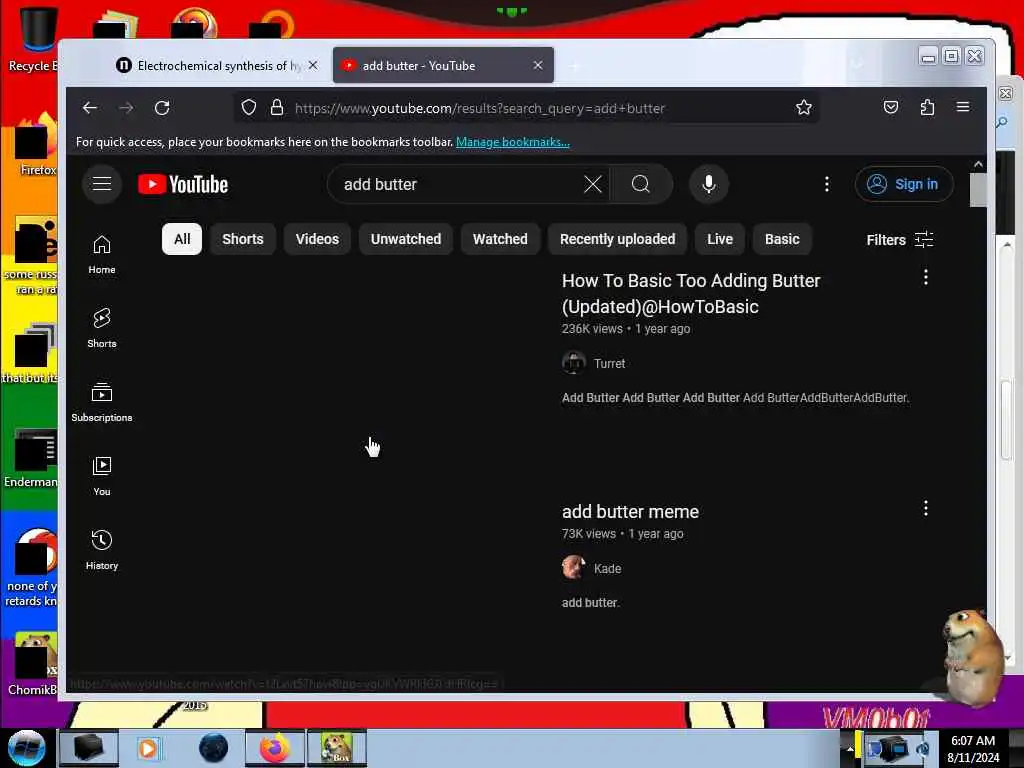1024x768 pixels.
Task: Go to Home in YouTube sidebar
Action: 102,255
